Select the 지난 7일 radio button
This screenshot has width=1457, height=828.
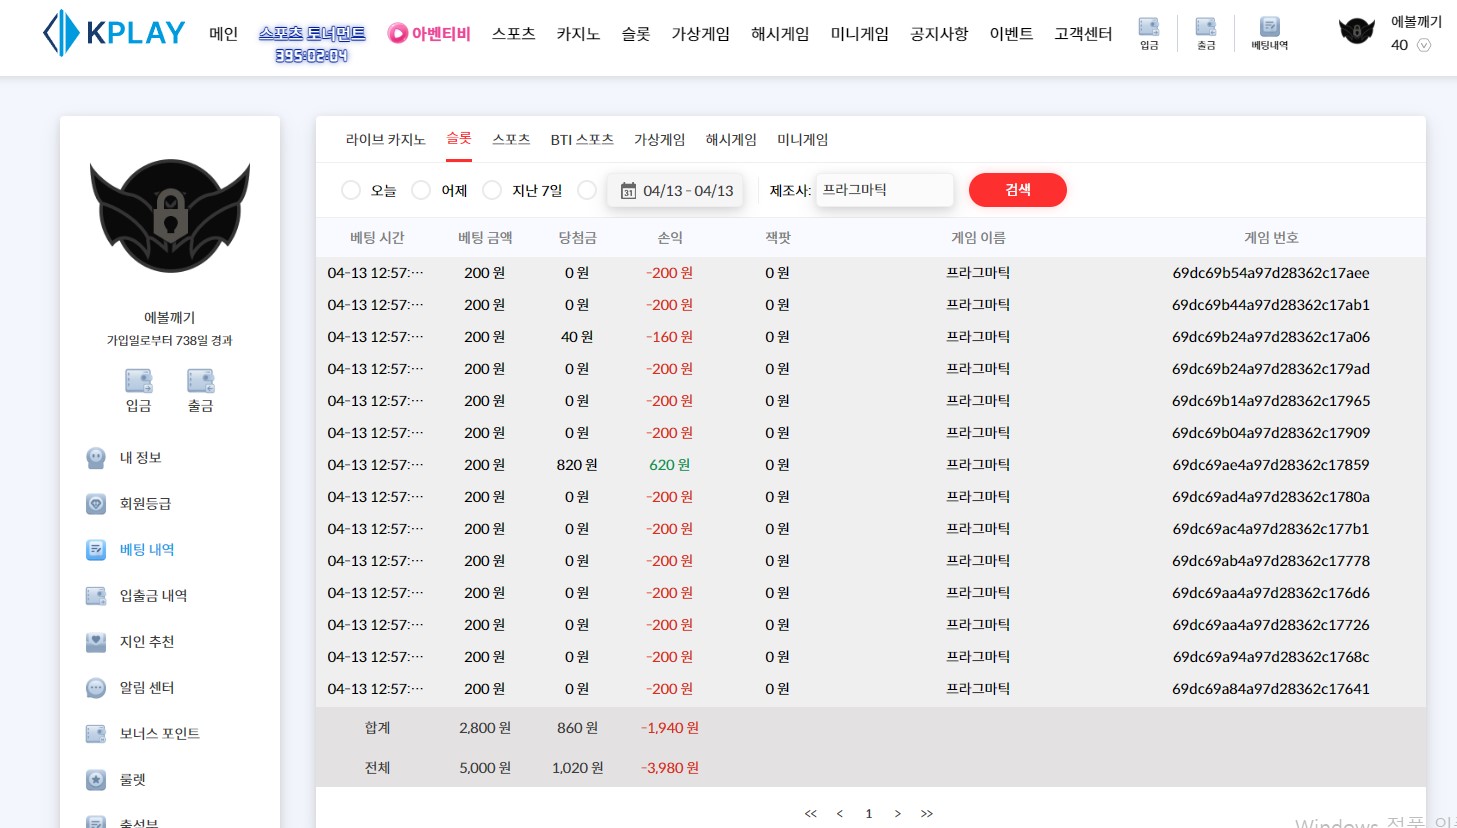[492, 190]
